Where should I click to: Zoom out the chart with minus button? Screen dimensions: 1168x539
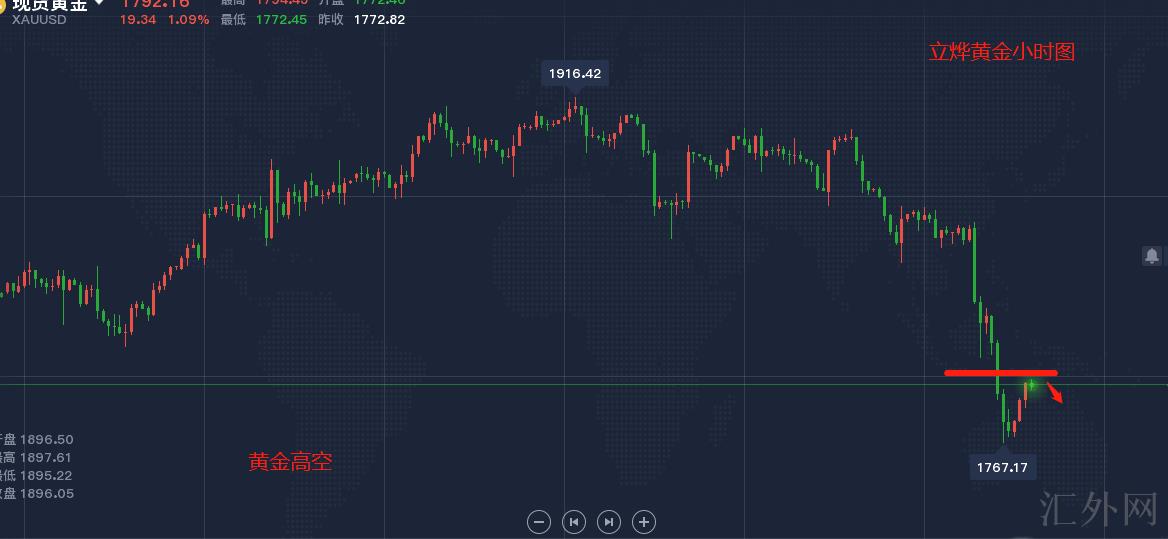538,521
